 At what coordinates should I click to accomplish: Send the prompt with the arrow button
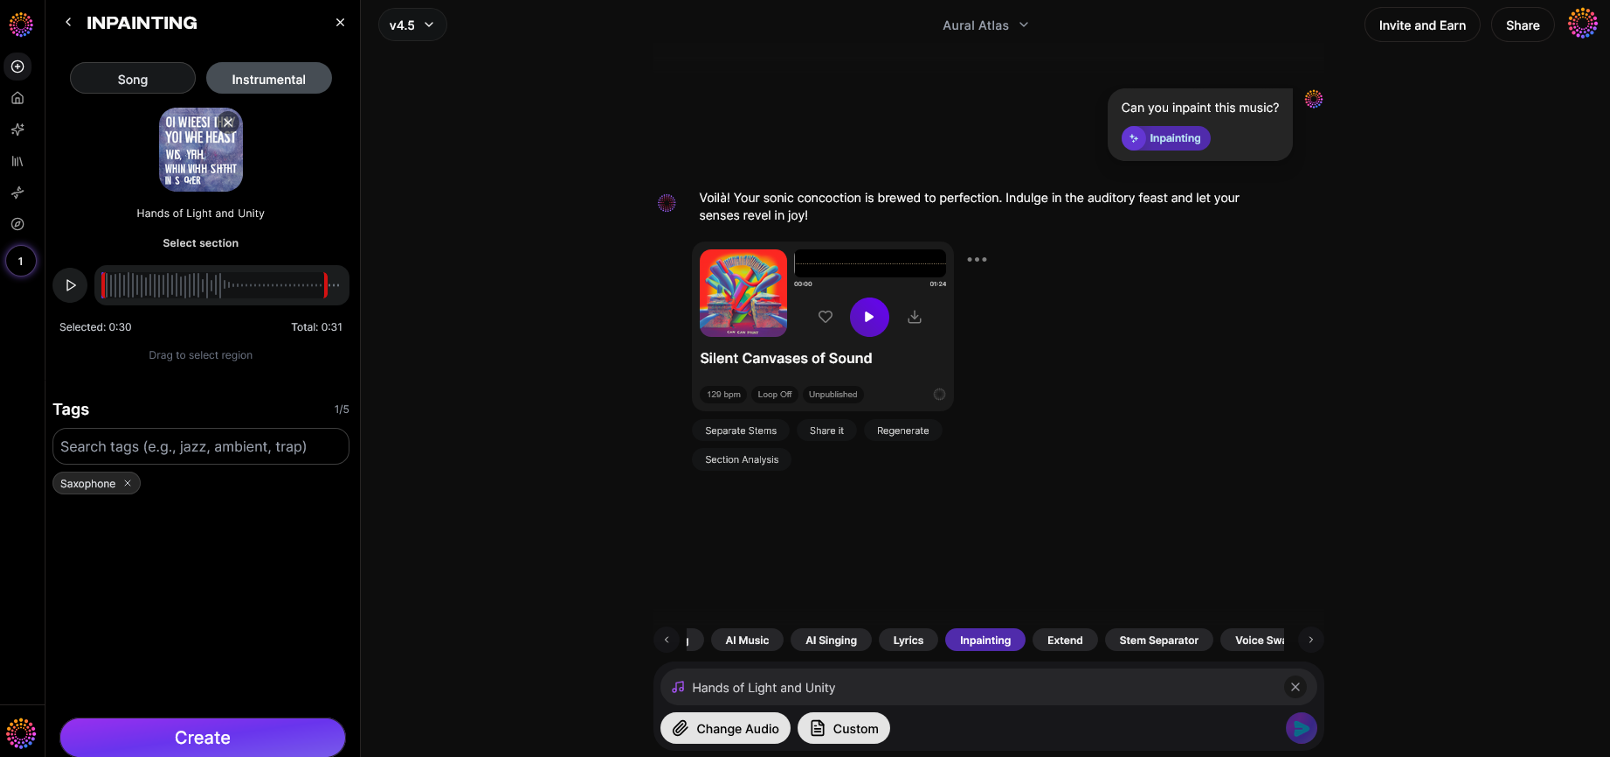tap(1301, 728)
